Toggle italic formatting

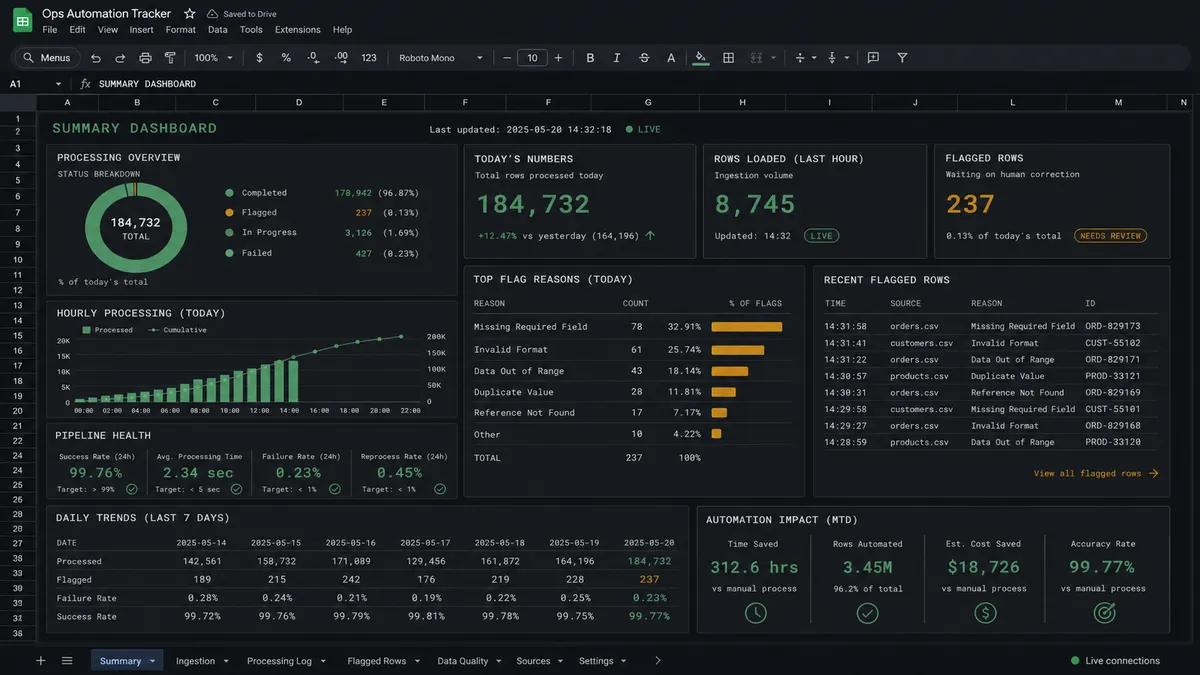pyautogui.click(x=617, y=58)
